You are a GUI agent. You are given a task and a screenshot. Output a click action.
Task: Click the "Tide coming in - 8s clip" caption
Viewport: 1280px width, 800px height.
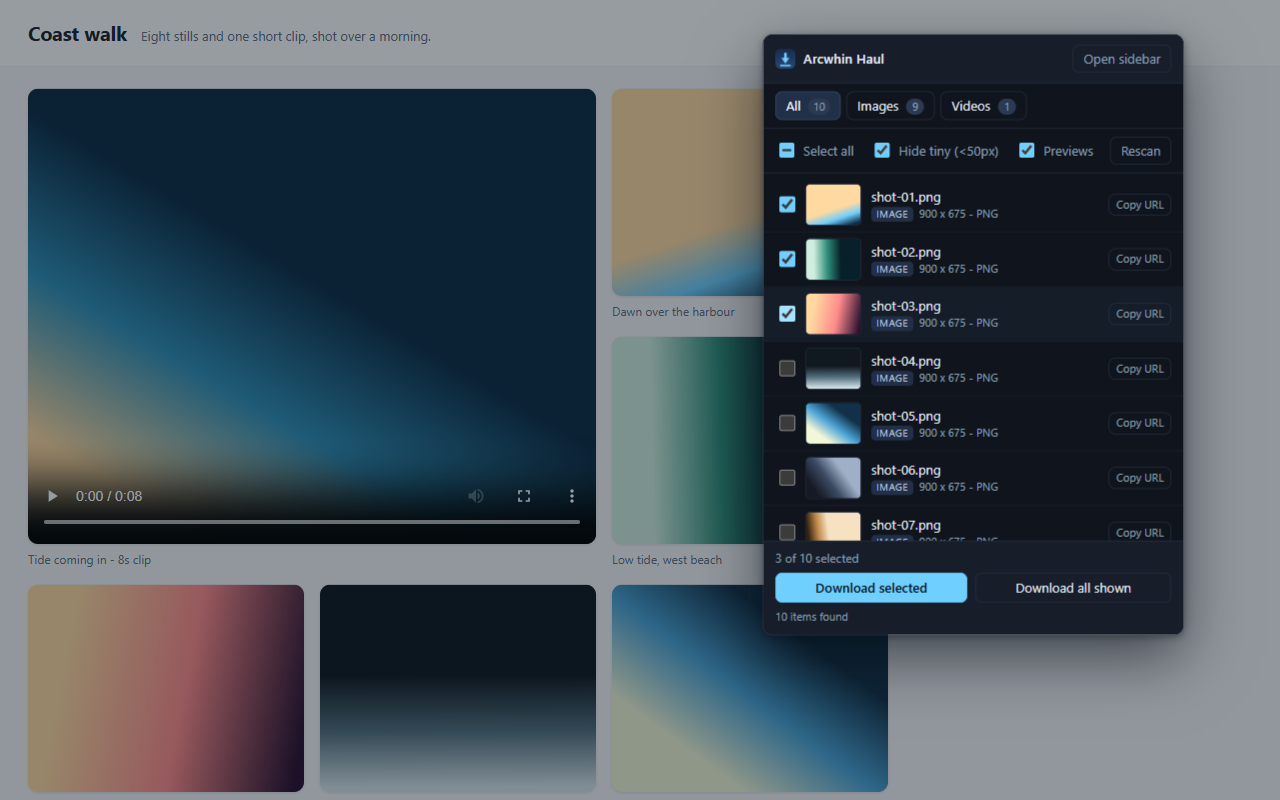[x=90, y=560]
